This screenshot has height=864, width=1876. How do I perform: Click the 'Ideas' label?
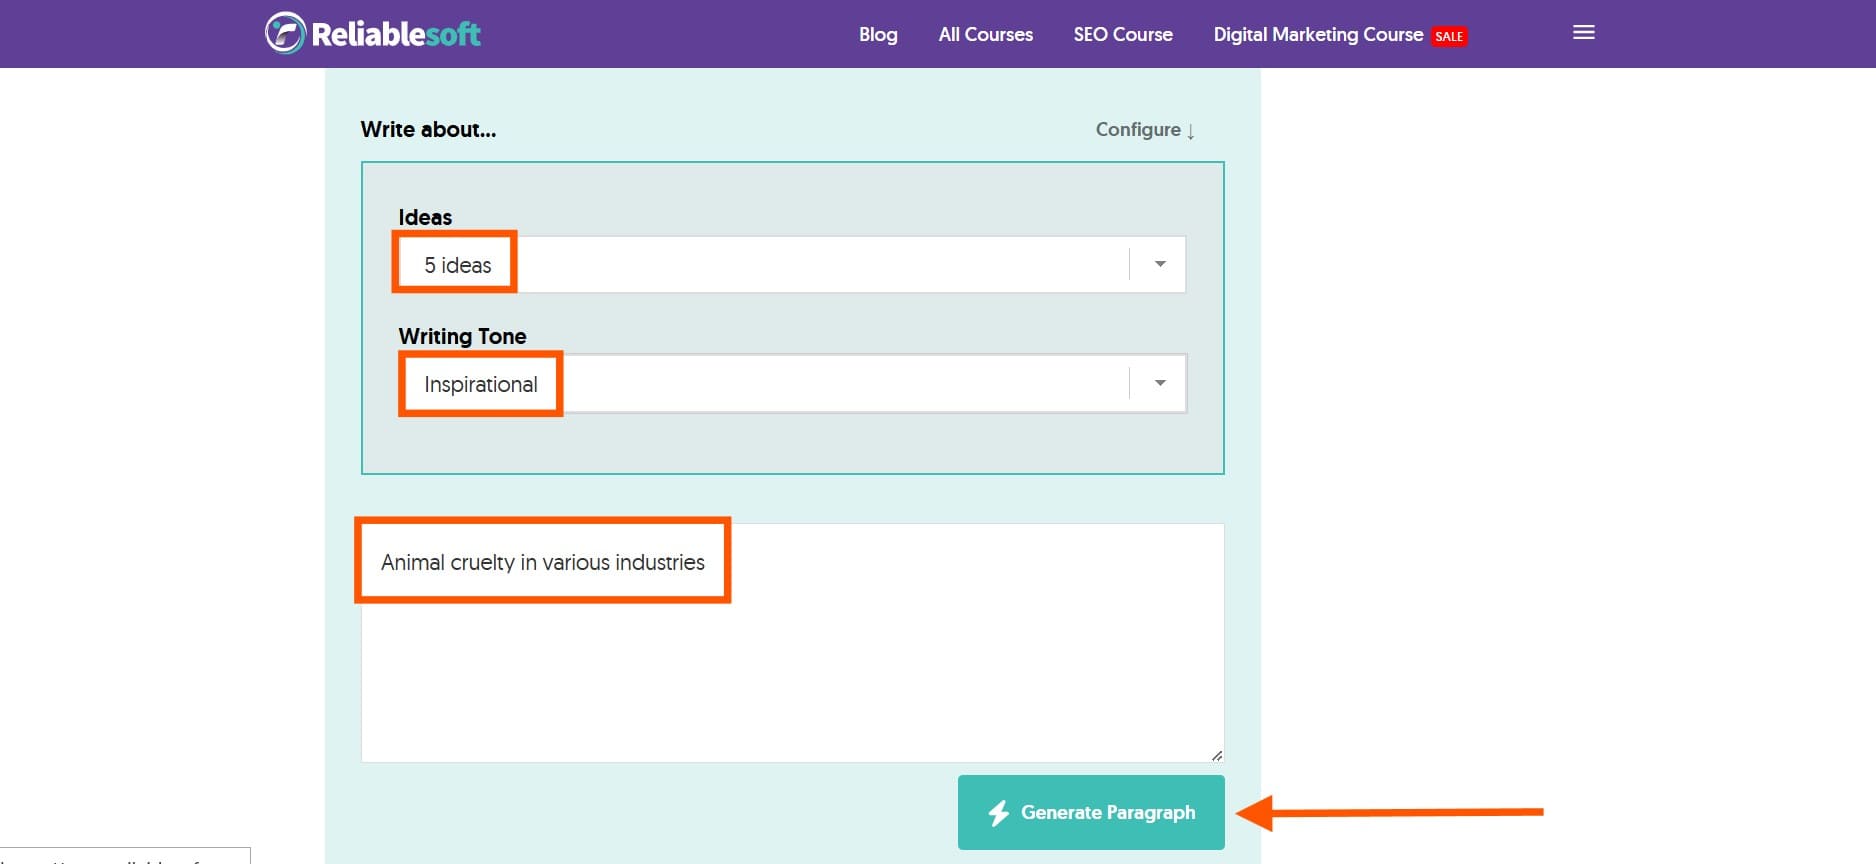(x=425, y=217)
